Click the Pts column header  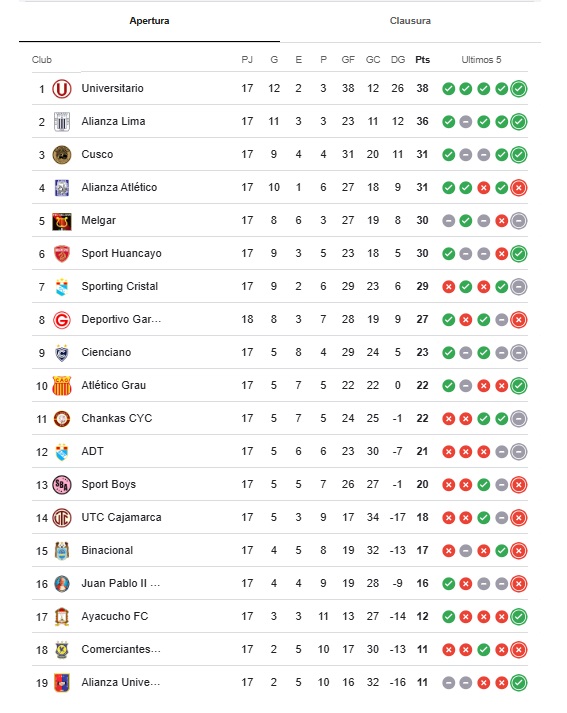click(422, 60)
